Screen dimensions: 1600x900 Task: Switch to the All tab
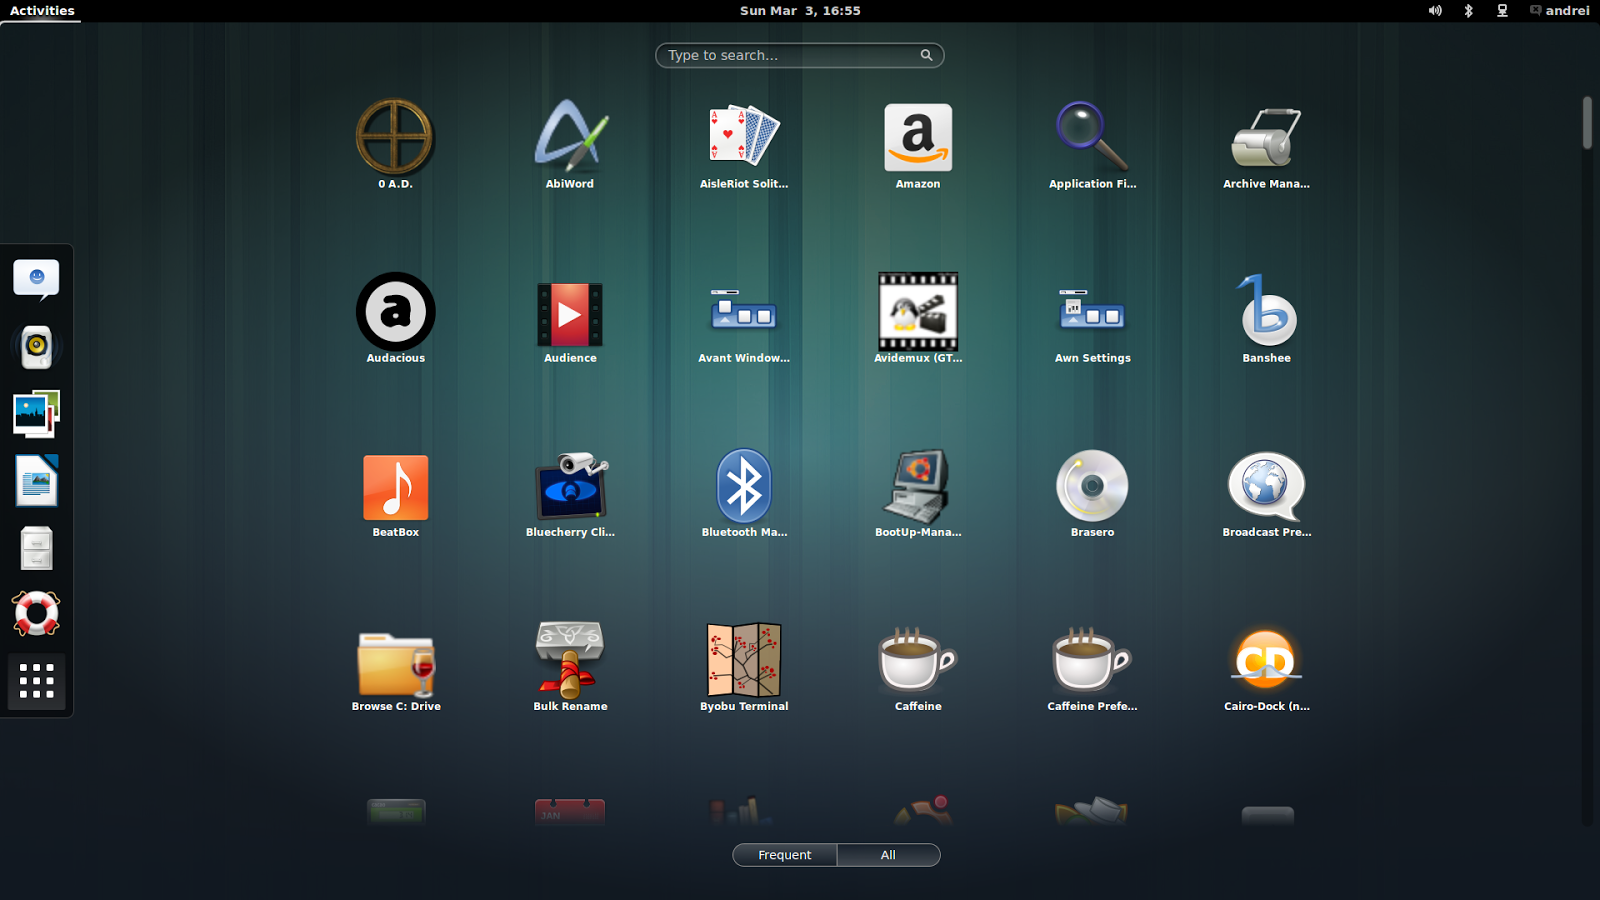point(888,855)
